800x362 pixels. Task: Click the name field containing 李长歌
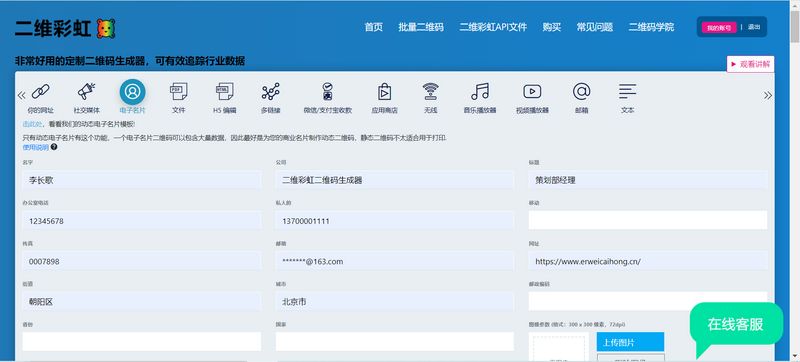(x=141, y=180)
